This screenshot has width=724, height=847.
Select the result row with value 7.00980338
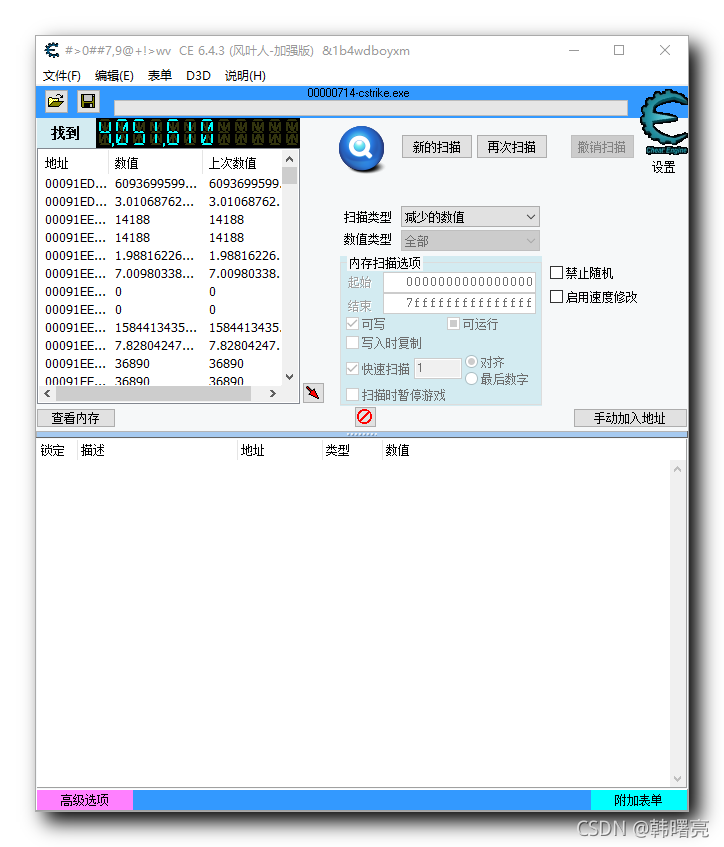coord(162,274)
